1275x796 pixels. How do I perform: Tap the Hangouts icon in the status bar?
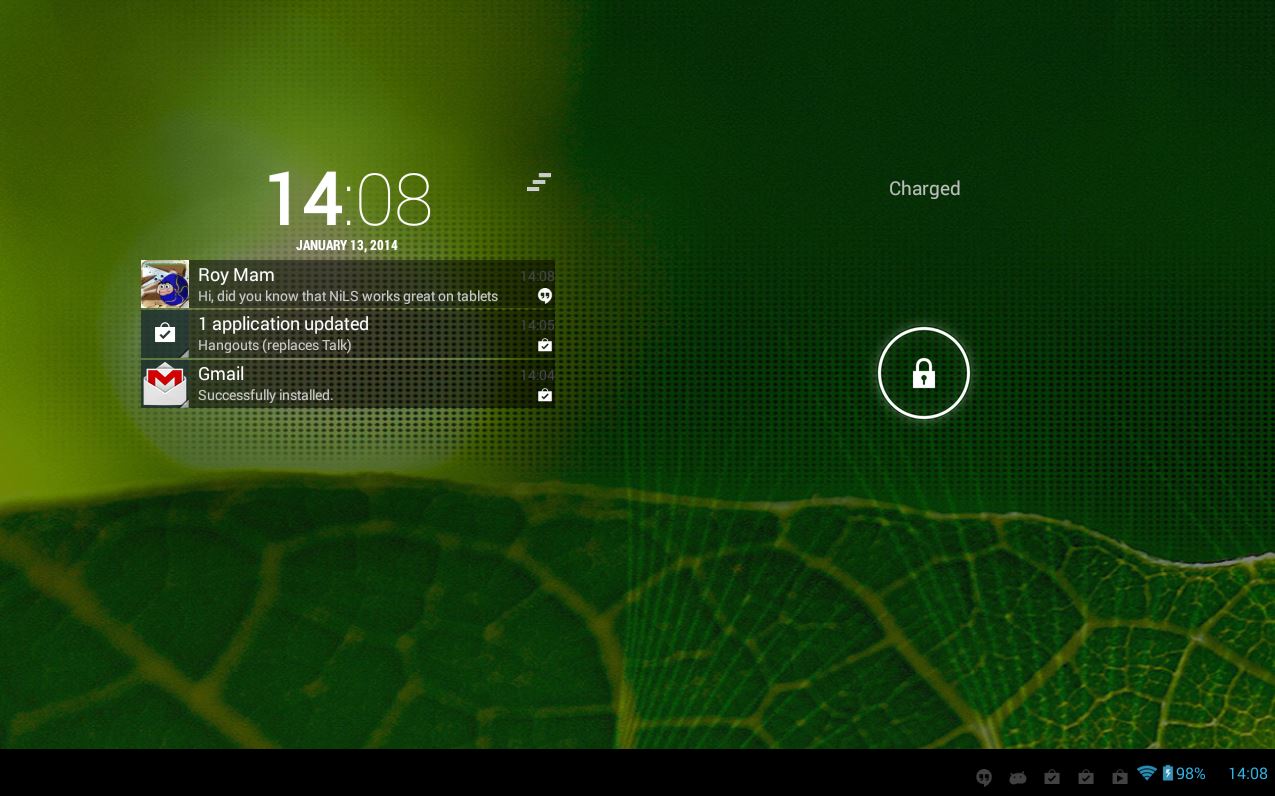984,777
